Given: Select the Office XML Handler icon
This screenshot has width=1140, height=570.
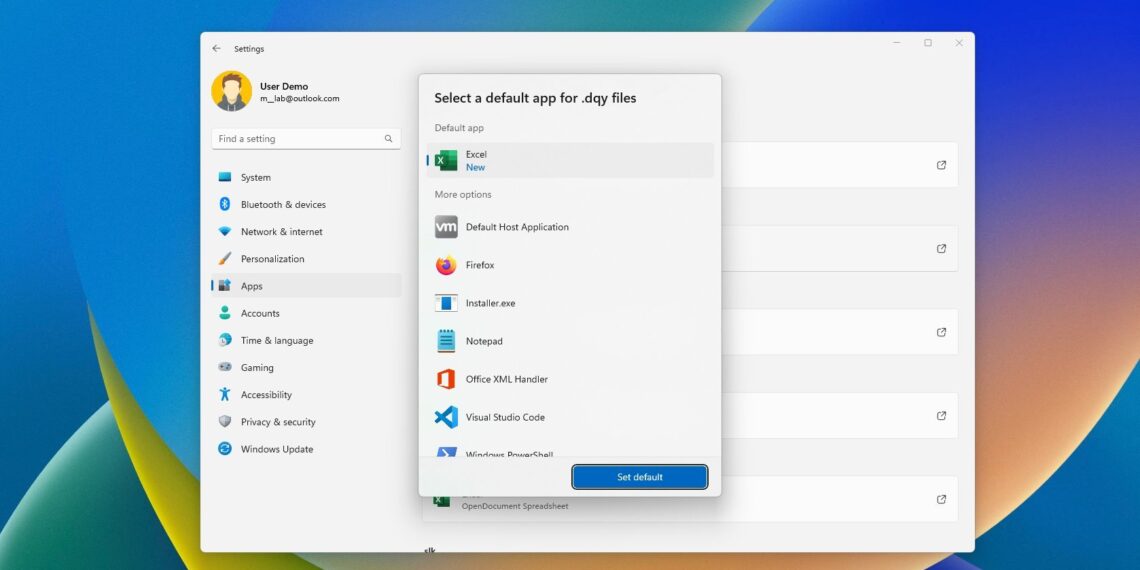Looking at the screenshot, I should tap(446, 379).
